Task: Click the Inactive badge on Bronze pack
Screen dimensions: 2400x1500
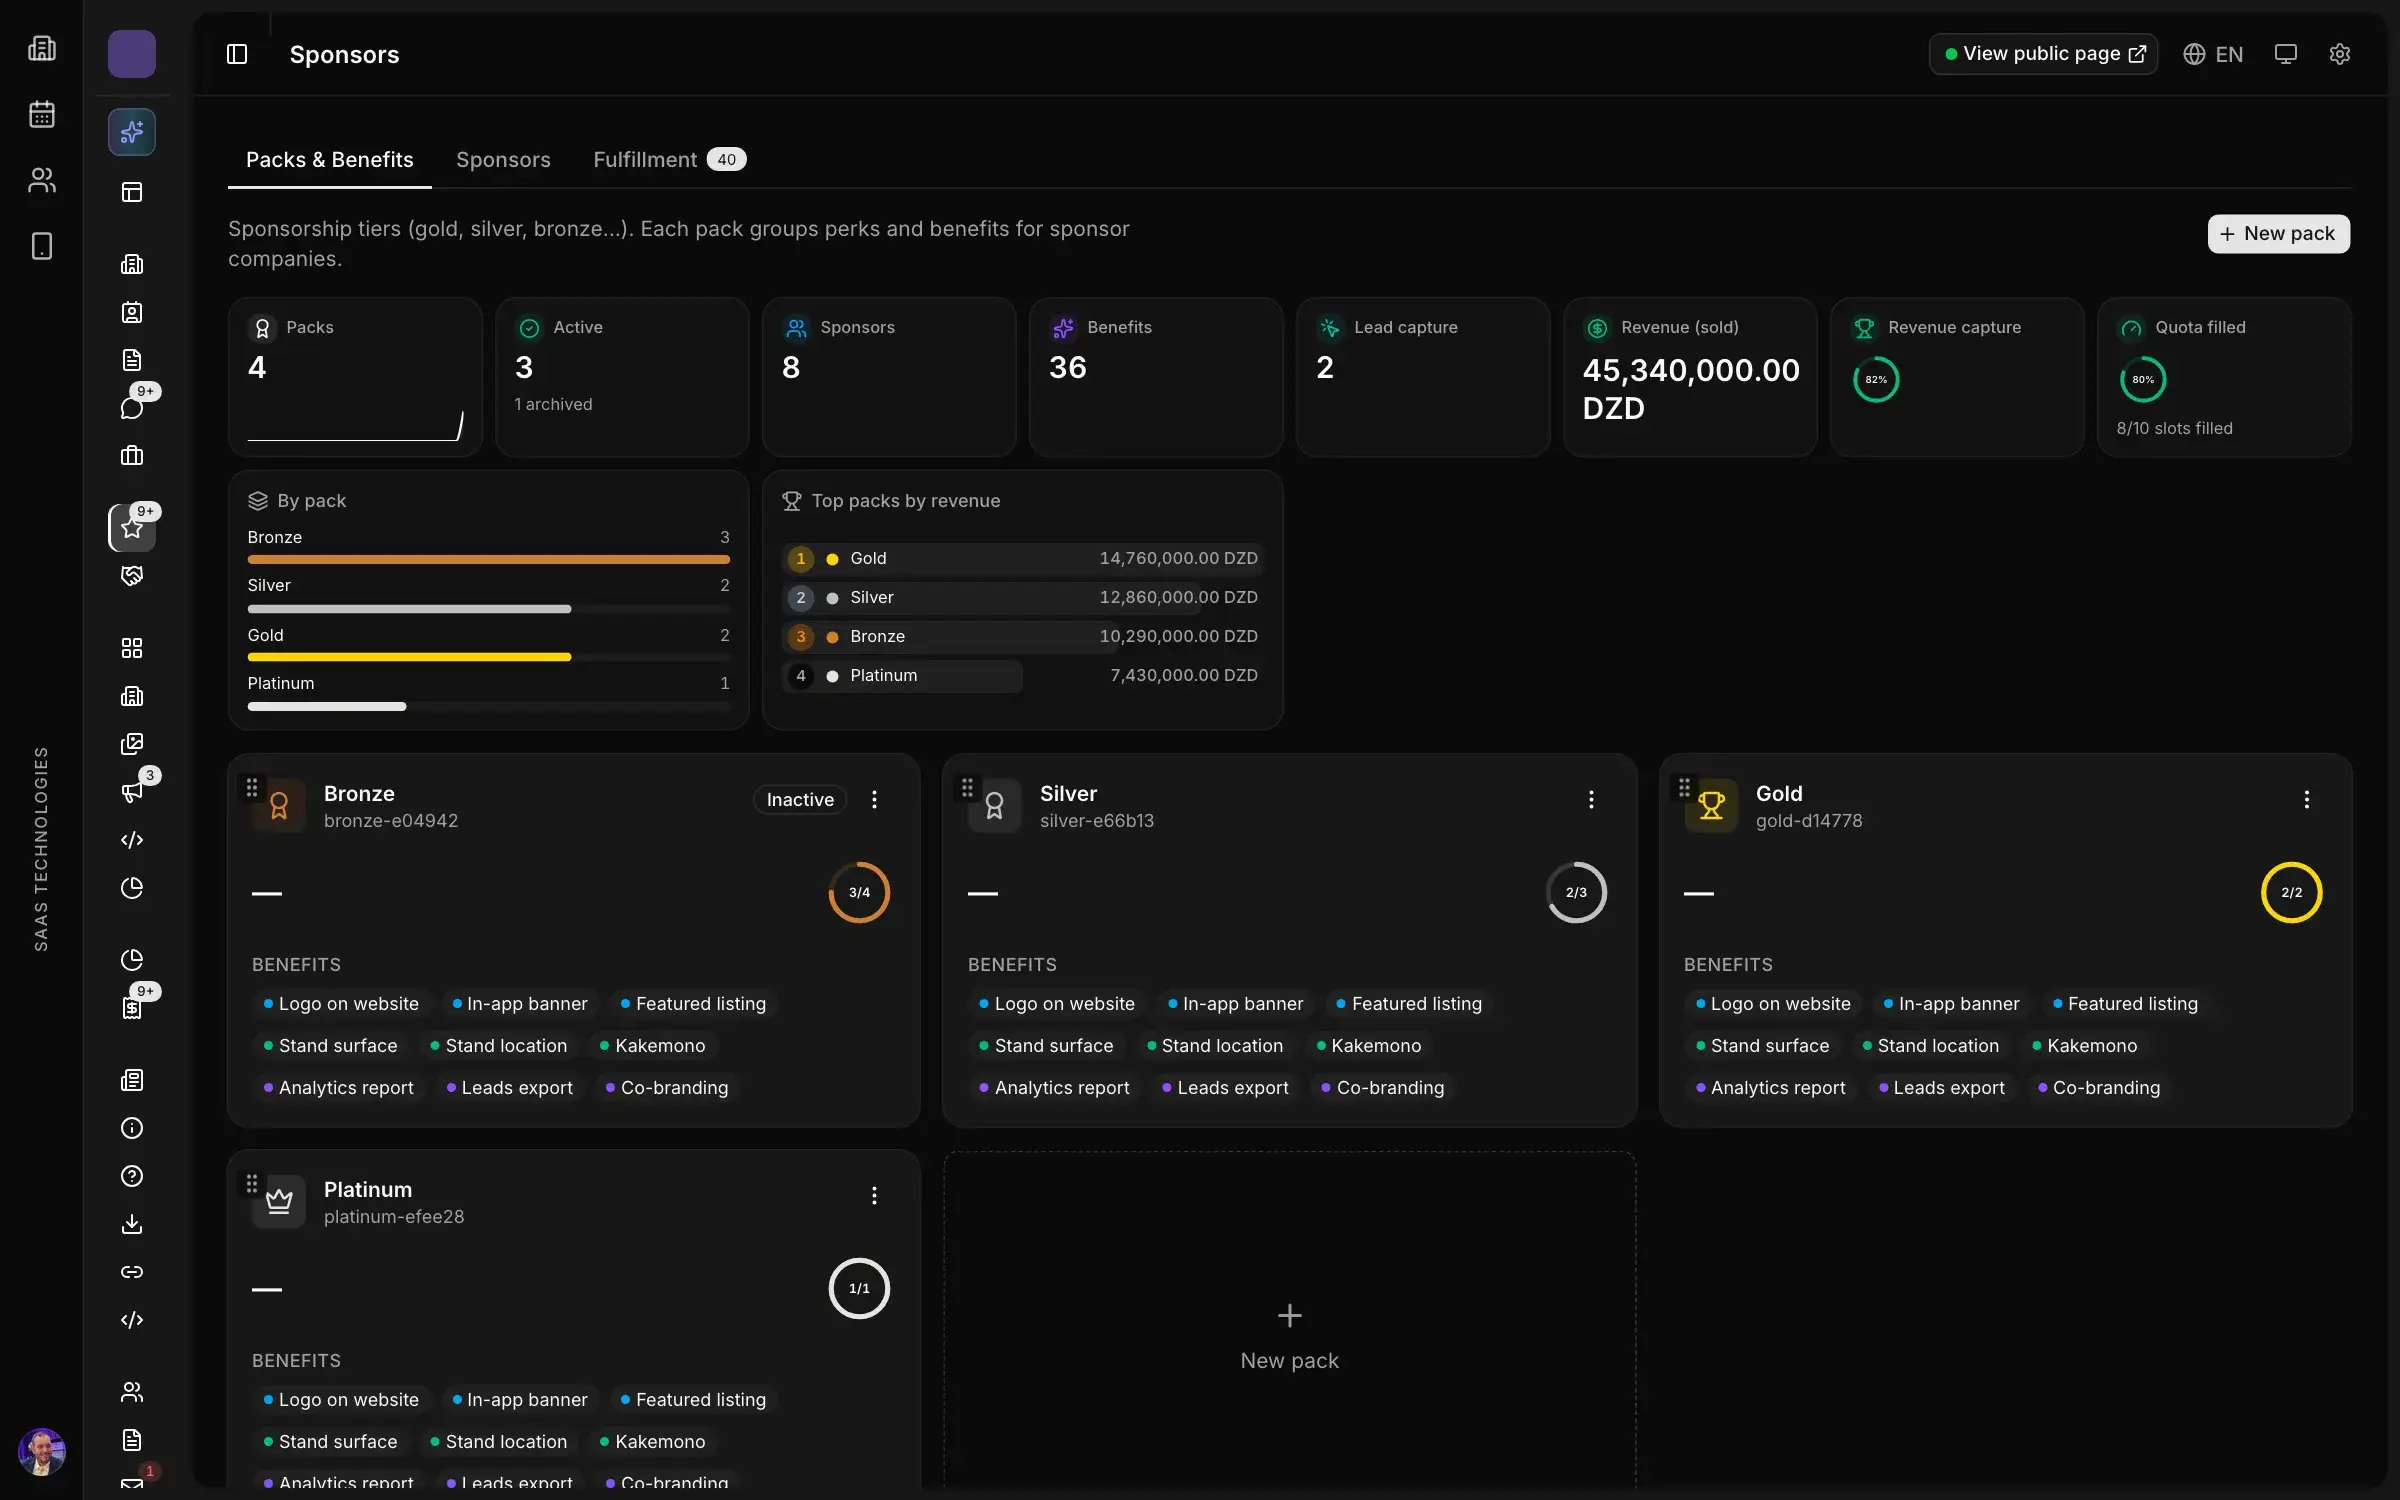Action: click(x=800, y=799)
